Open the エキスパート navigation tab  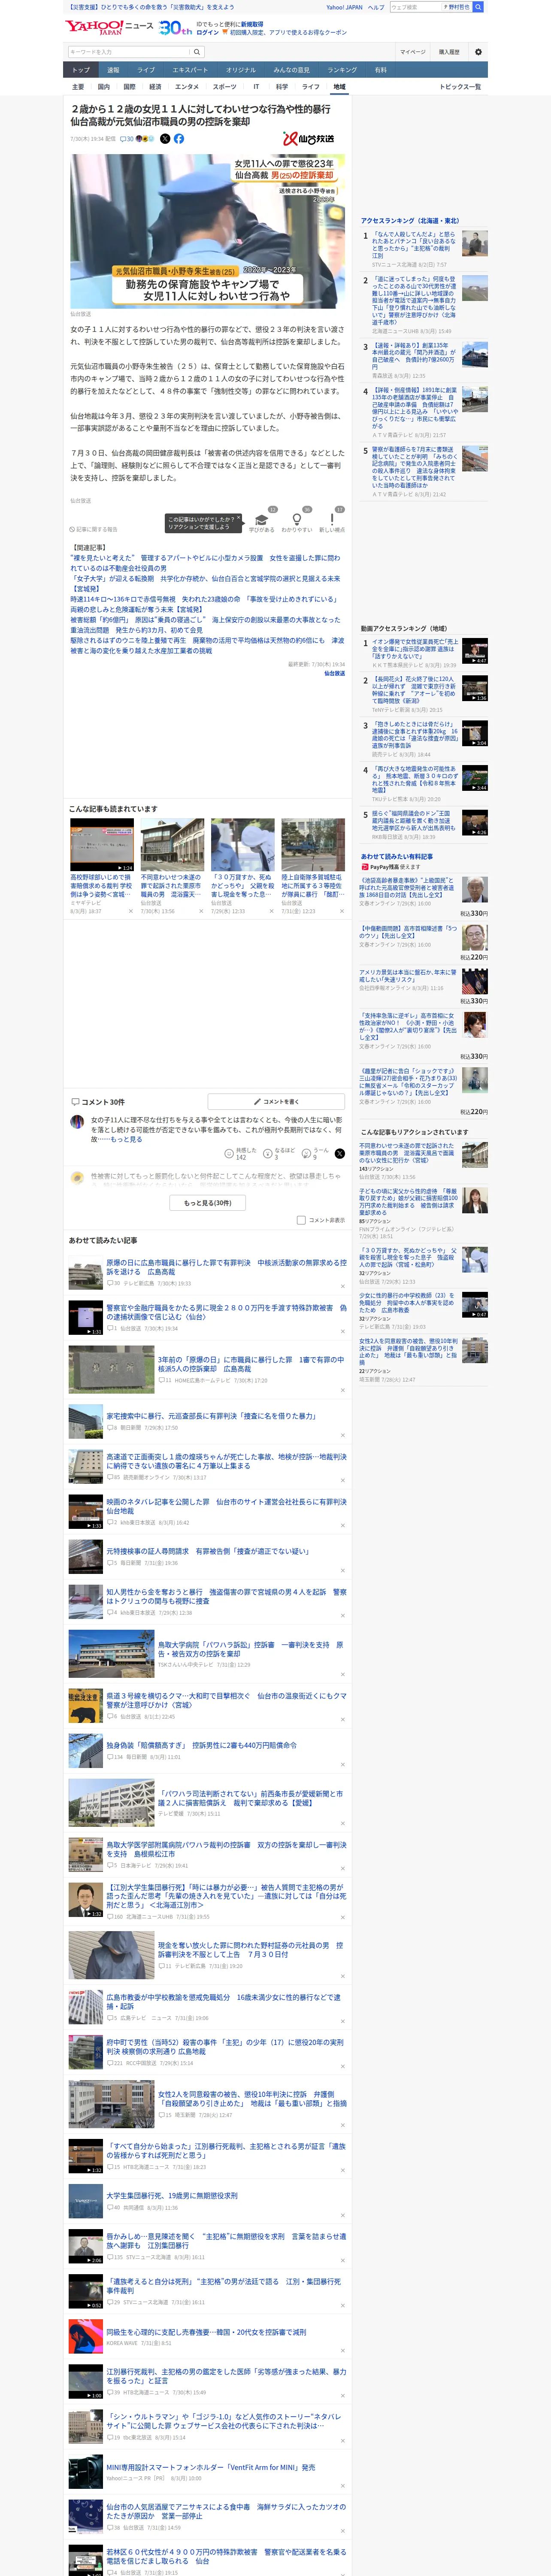(x=190, y=70)
